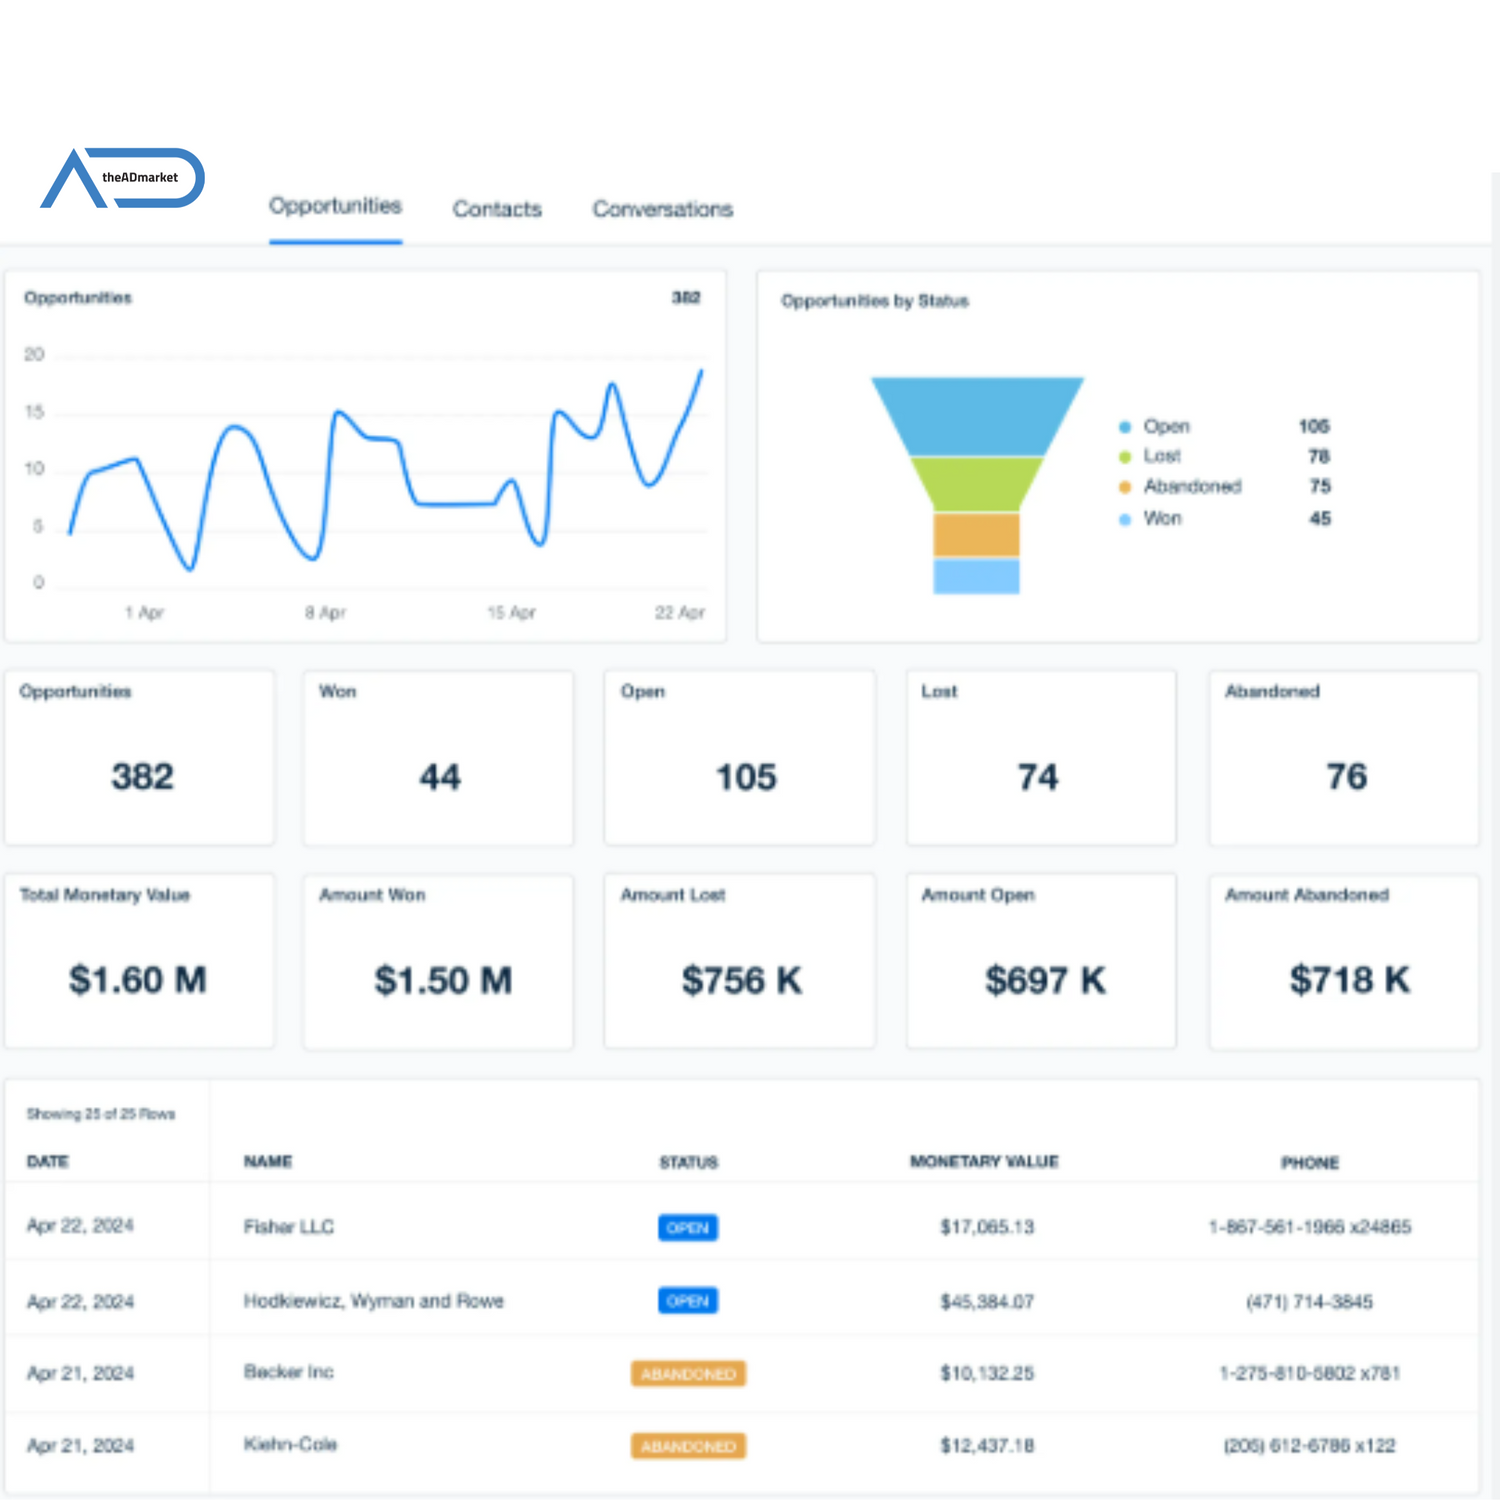Click the Open legend dot in funnel chart
Image resolution: width=1500 pixels, height=1500 pixels.
[x=1125, y=427]
